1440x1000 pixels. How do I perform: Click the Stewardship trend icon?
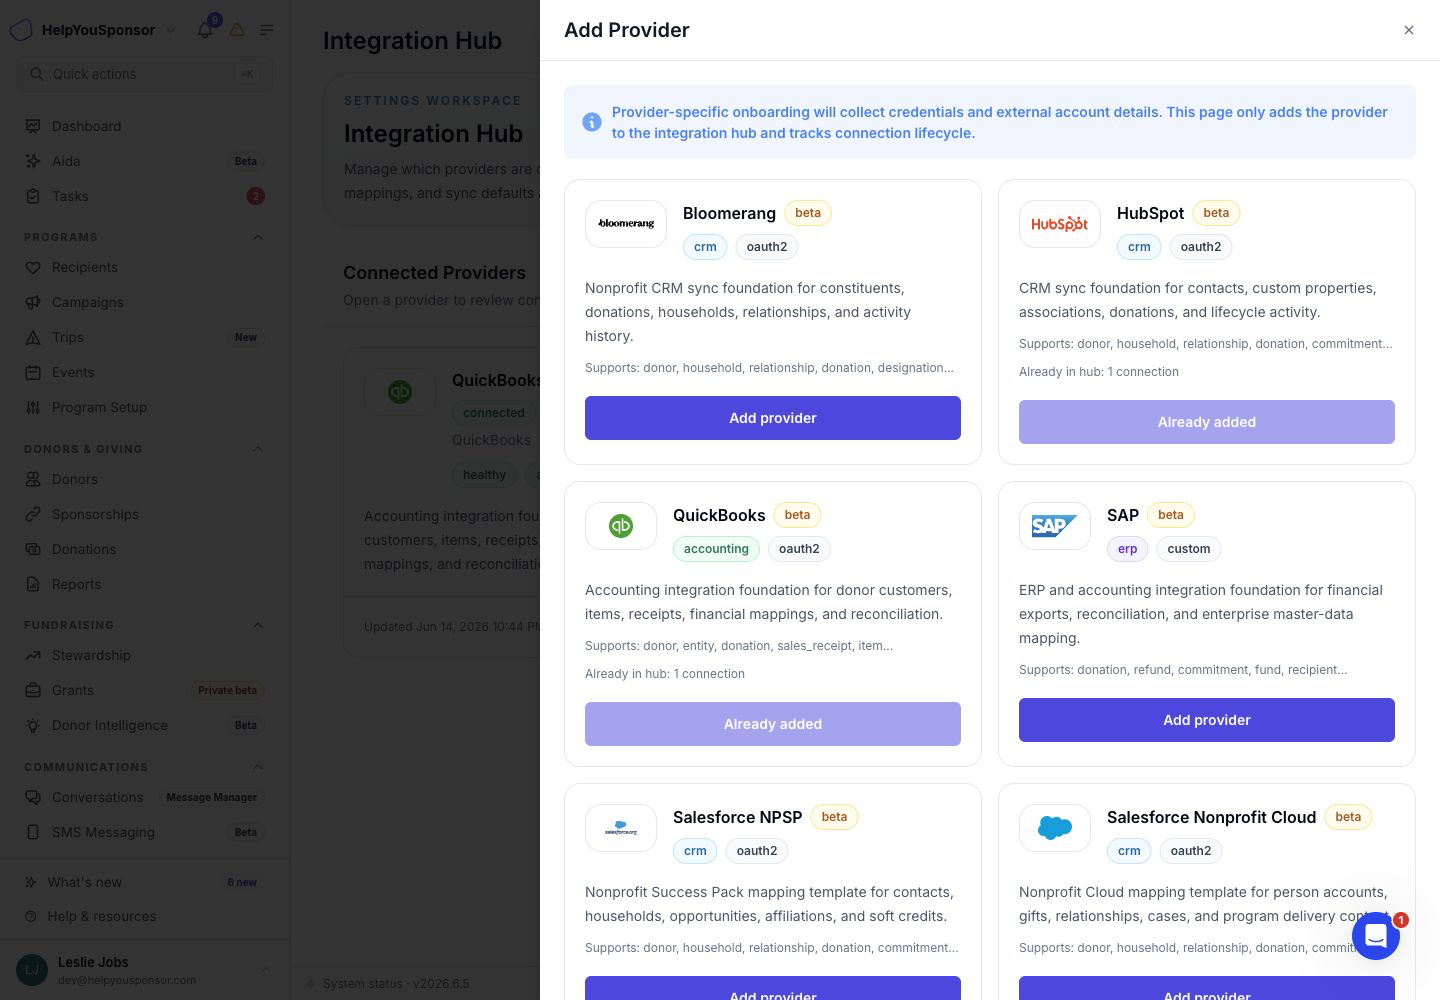pyautogui.click(x=33, y=655)
